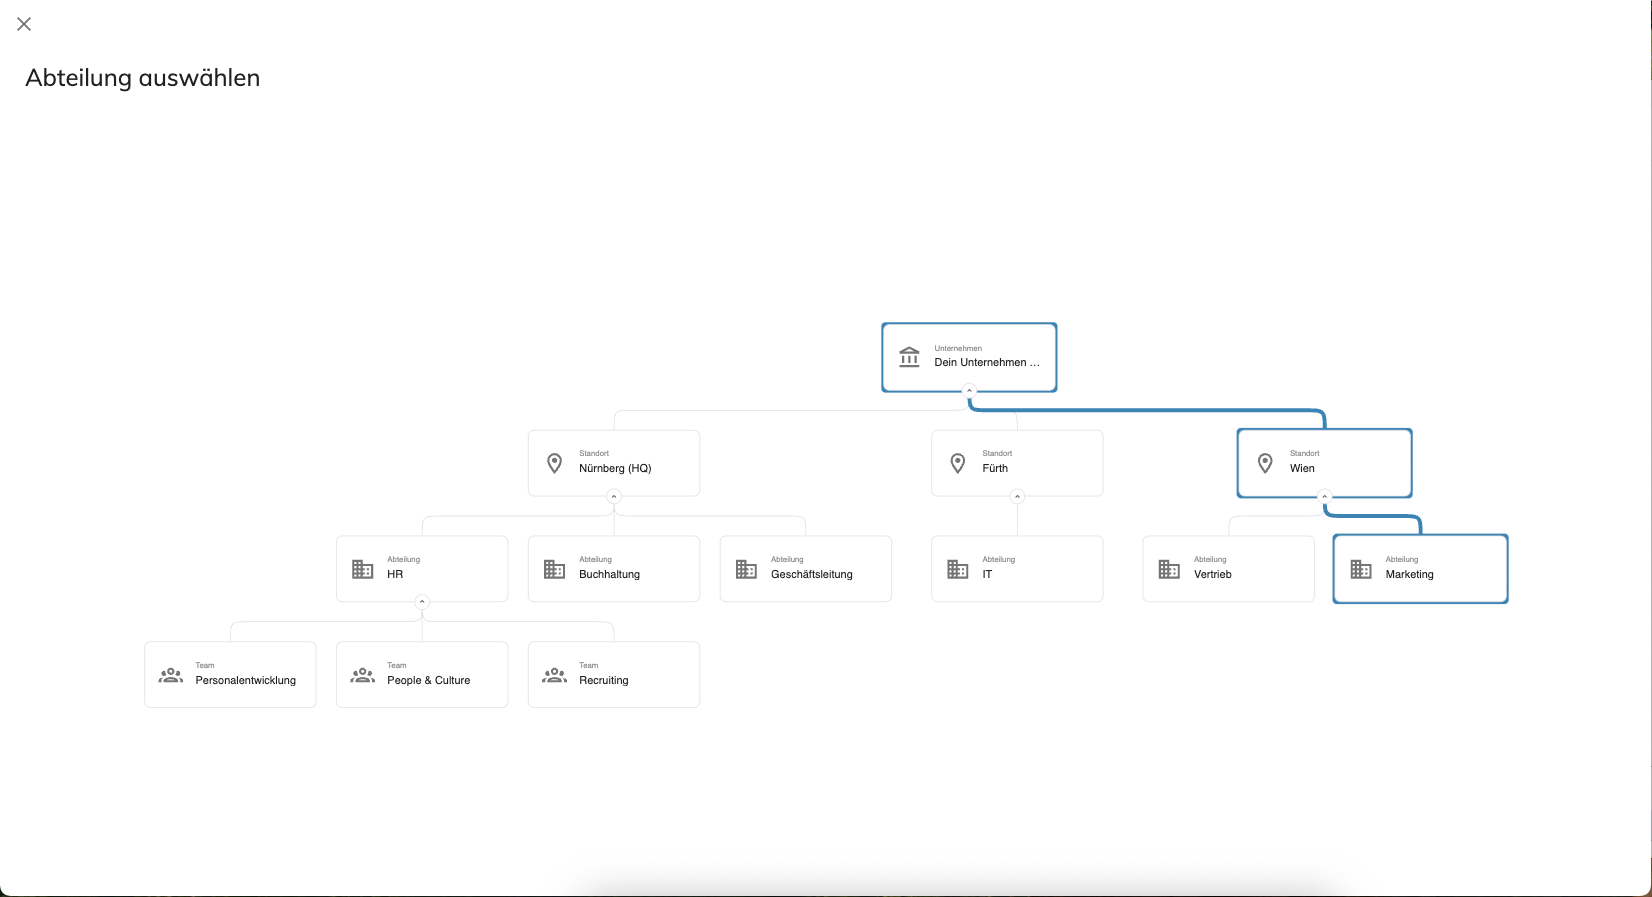Collapse the Fürth location branch

coord(1017,497)
